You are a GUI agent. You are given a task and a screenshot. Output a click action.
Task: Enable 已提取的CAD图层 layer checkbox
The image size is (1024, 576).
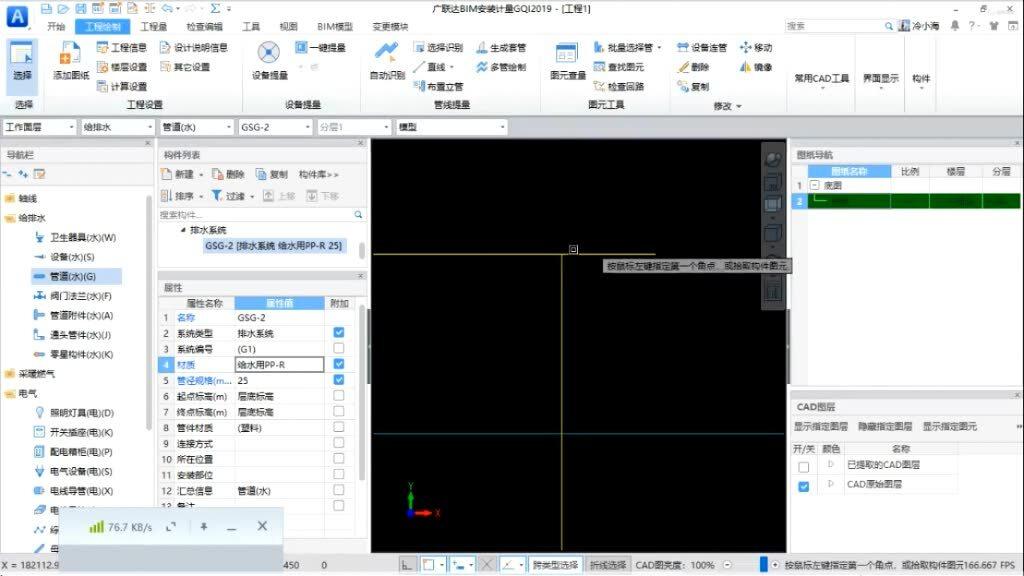(x=804, y=467)
